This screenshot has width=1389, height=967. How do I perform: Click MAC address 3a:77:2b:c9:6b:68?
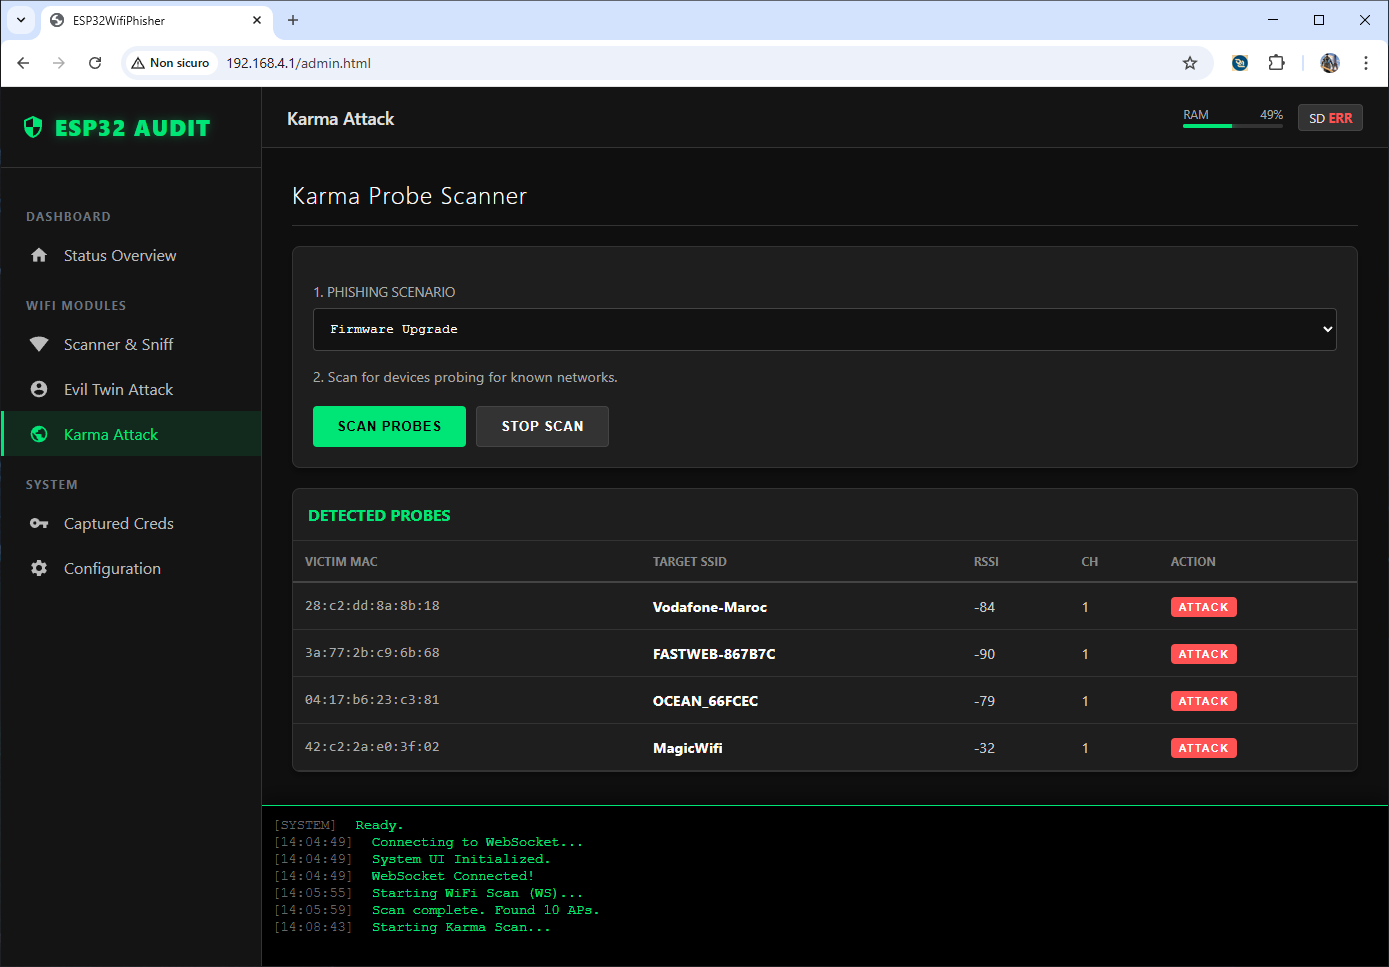[372, 653]
